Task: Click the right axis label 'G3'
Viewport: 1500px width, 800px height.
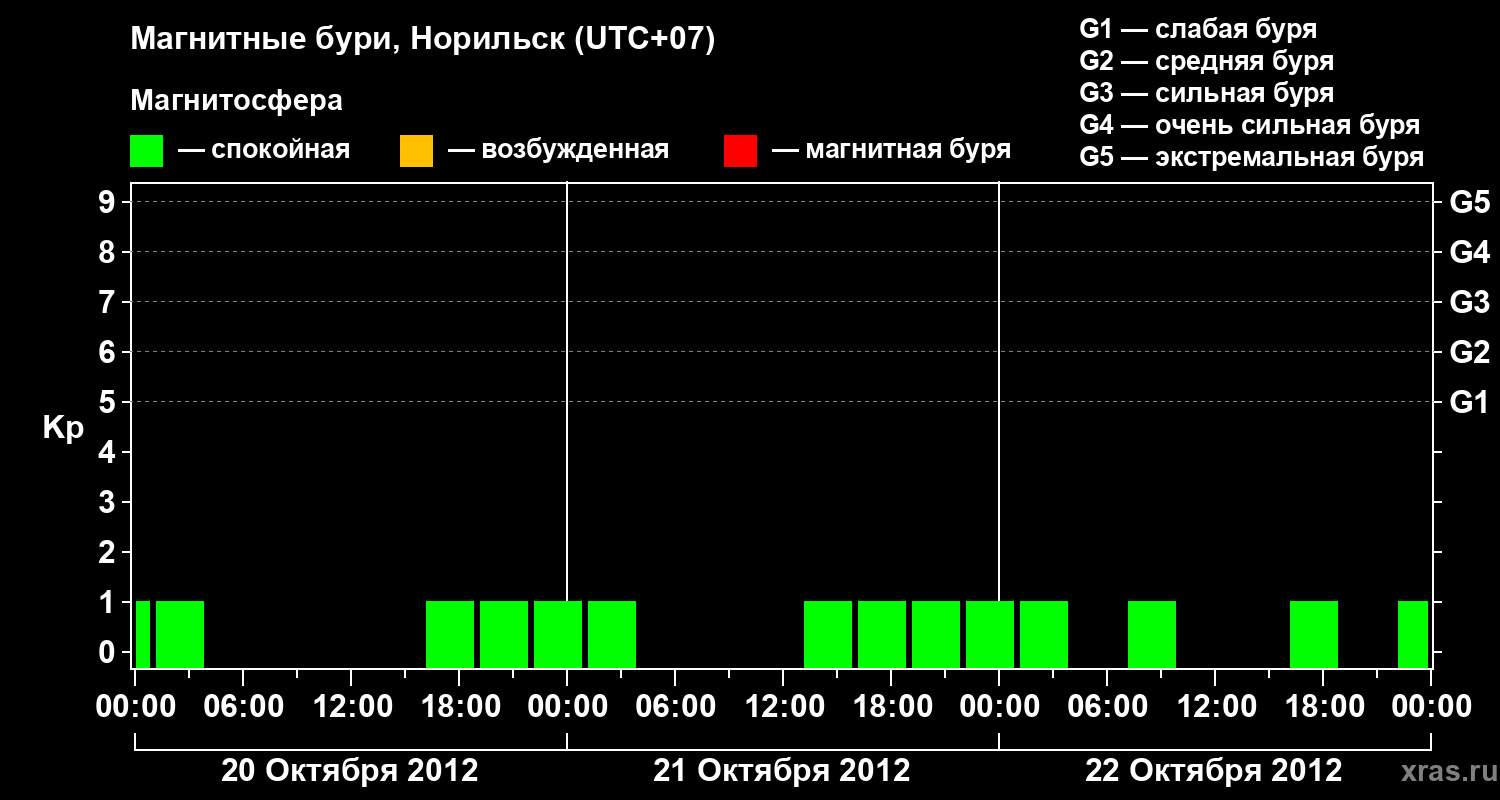Action: 1470,302
